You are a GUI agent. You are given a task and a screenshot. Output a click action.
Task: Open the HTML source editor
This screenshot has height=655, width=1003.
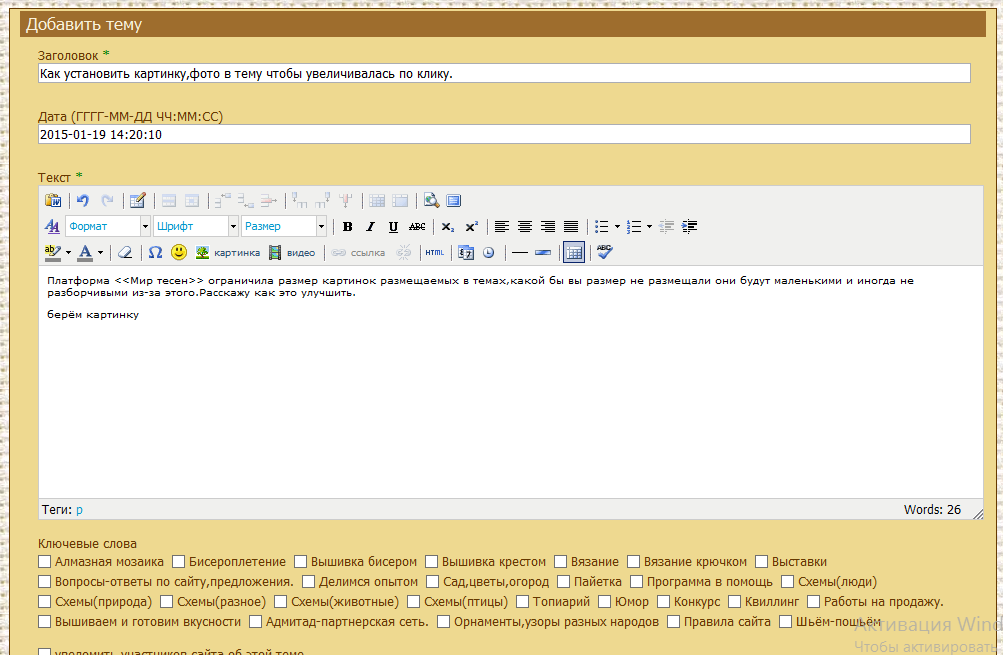pos(434,252)
